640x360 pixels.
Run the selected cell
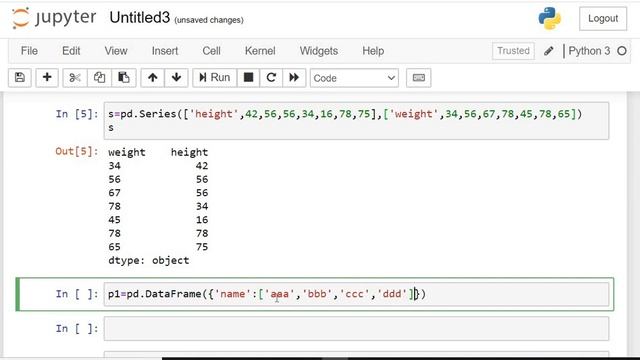click(x=215, y=78)
